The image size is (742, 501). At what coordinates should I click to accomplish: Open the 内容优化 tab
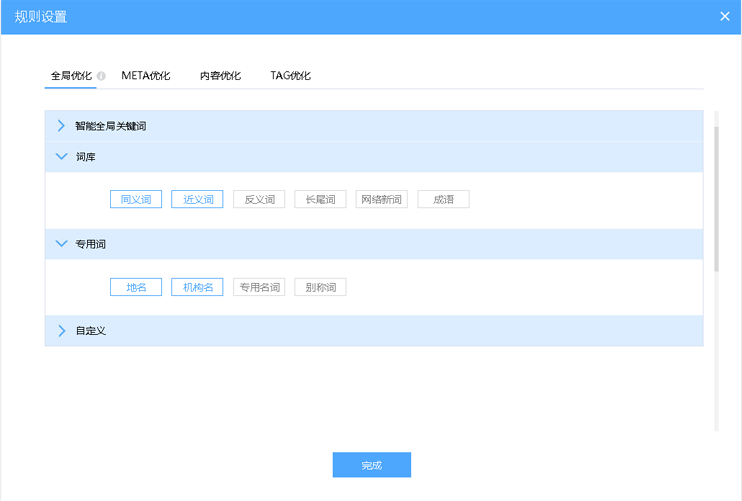point(220,76)
